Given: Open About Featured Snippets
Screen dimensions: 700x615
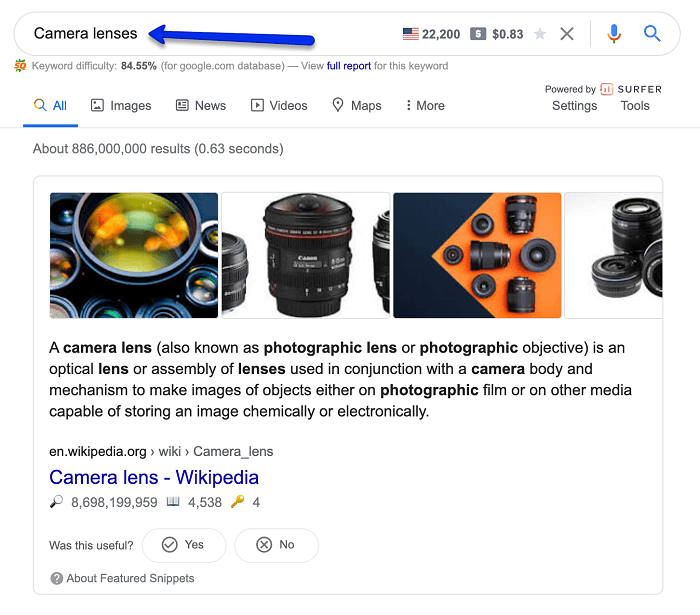Looking at the screenshot, I should point(130,578).
